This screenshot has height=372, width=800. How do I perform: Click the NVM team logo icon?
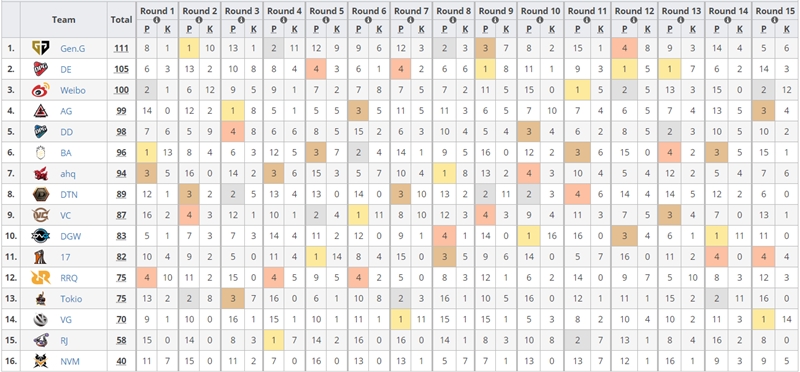click(x=41, y=362)
